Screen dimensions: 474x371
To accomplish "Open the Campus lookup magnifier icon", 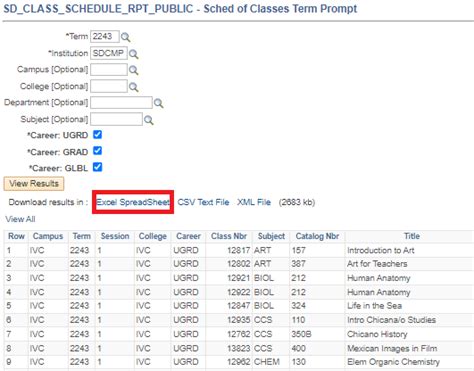I will pos(134,70).
